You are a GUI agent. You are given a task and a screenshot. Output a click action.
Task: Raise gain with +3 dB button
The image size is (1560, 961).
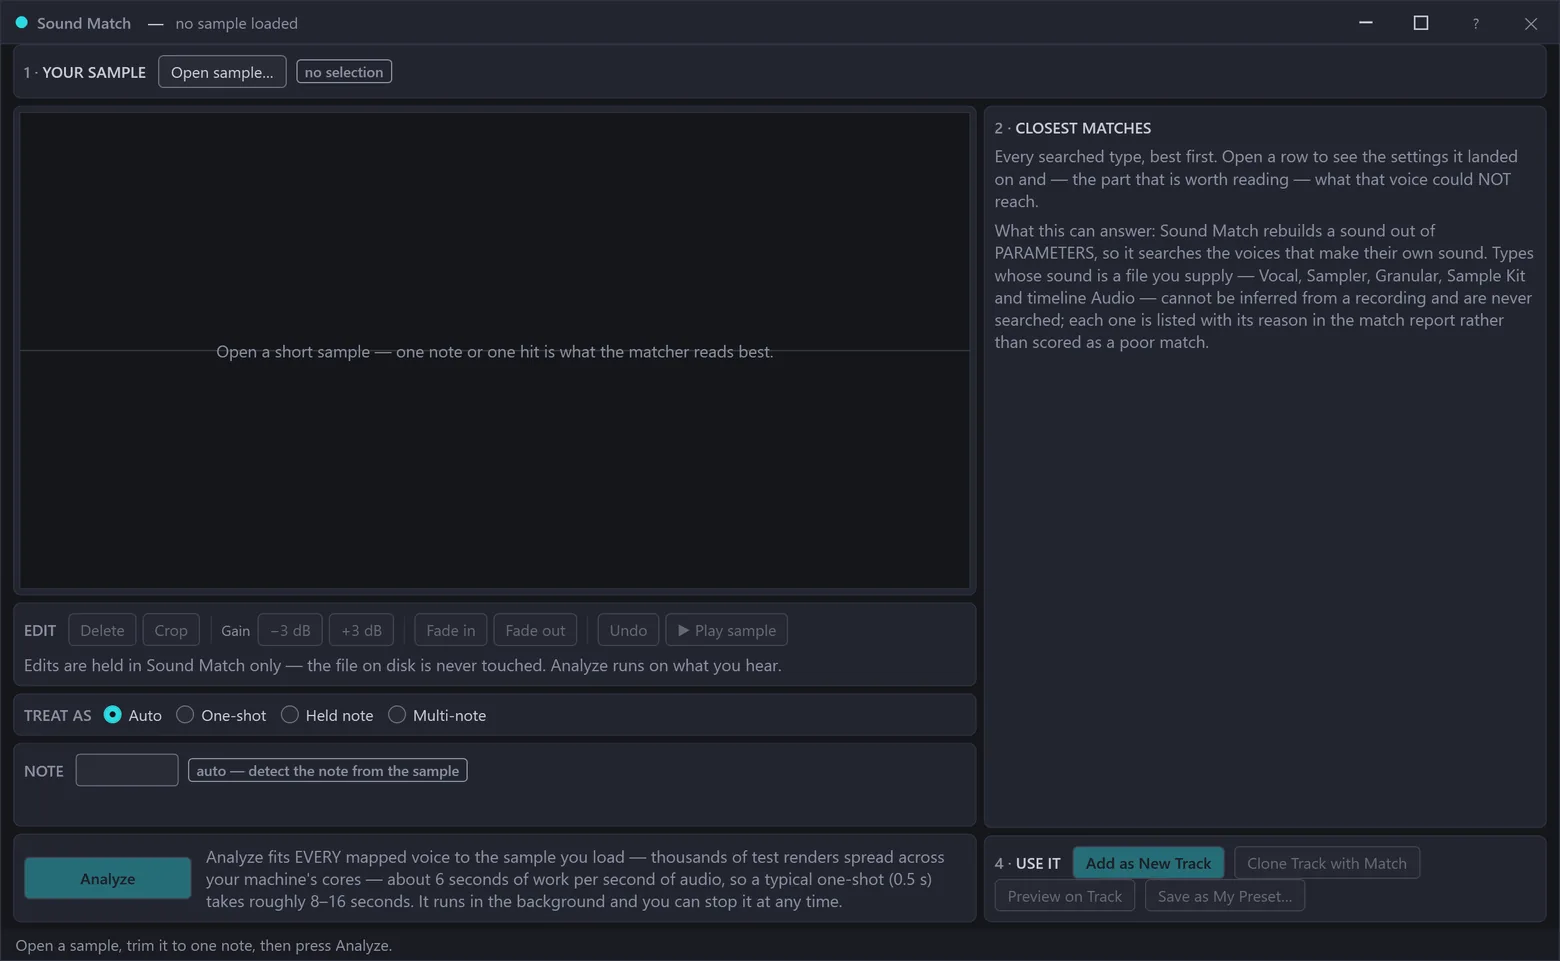pyautogui.click(x=361, y=630)
